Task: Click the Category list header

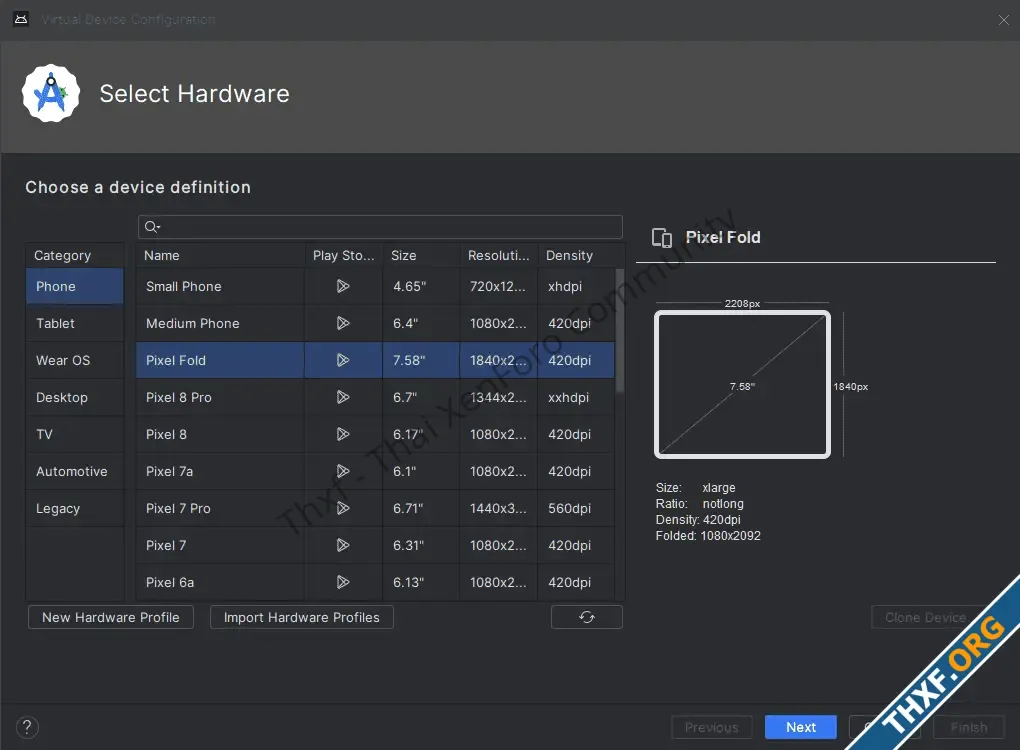Action: (x=75, y=256)
